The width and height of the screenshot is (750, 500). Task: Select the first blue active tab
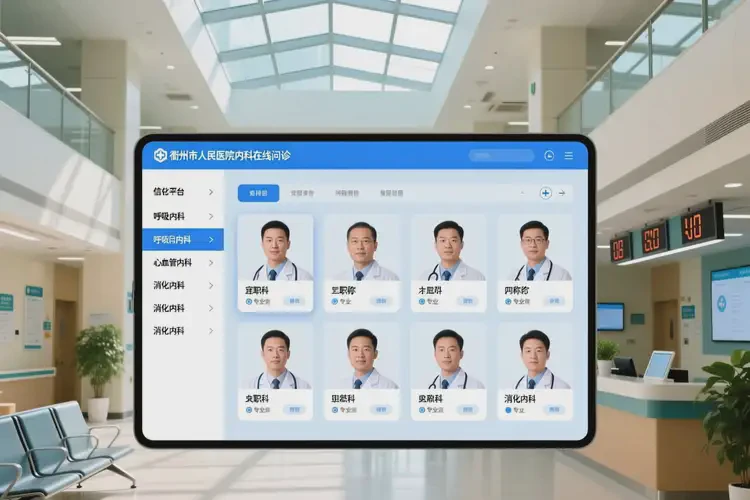(258, 193)
